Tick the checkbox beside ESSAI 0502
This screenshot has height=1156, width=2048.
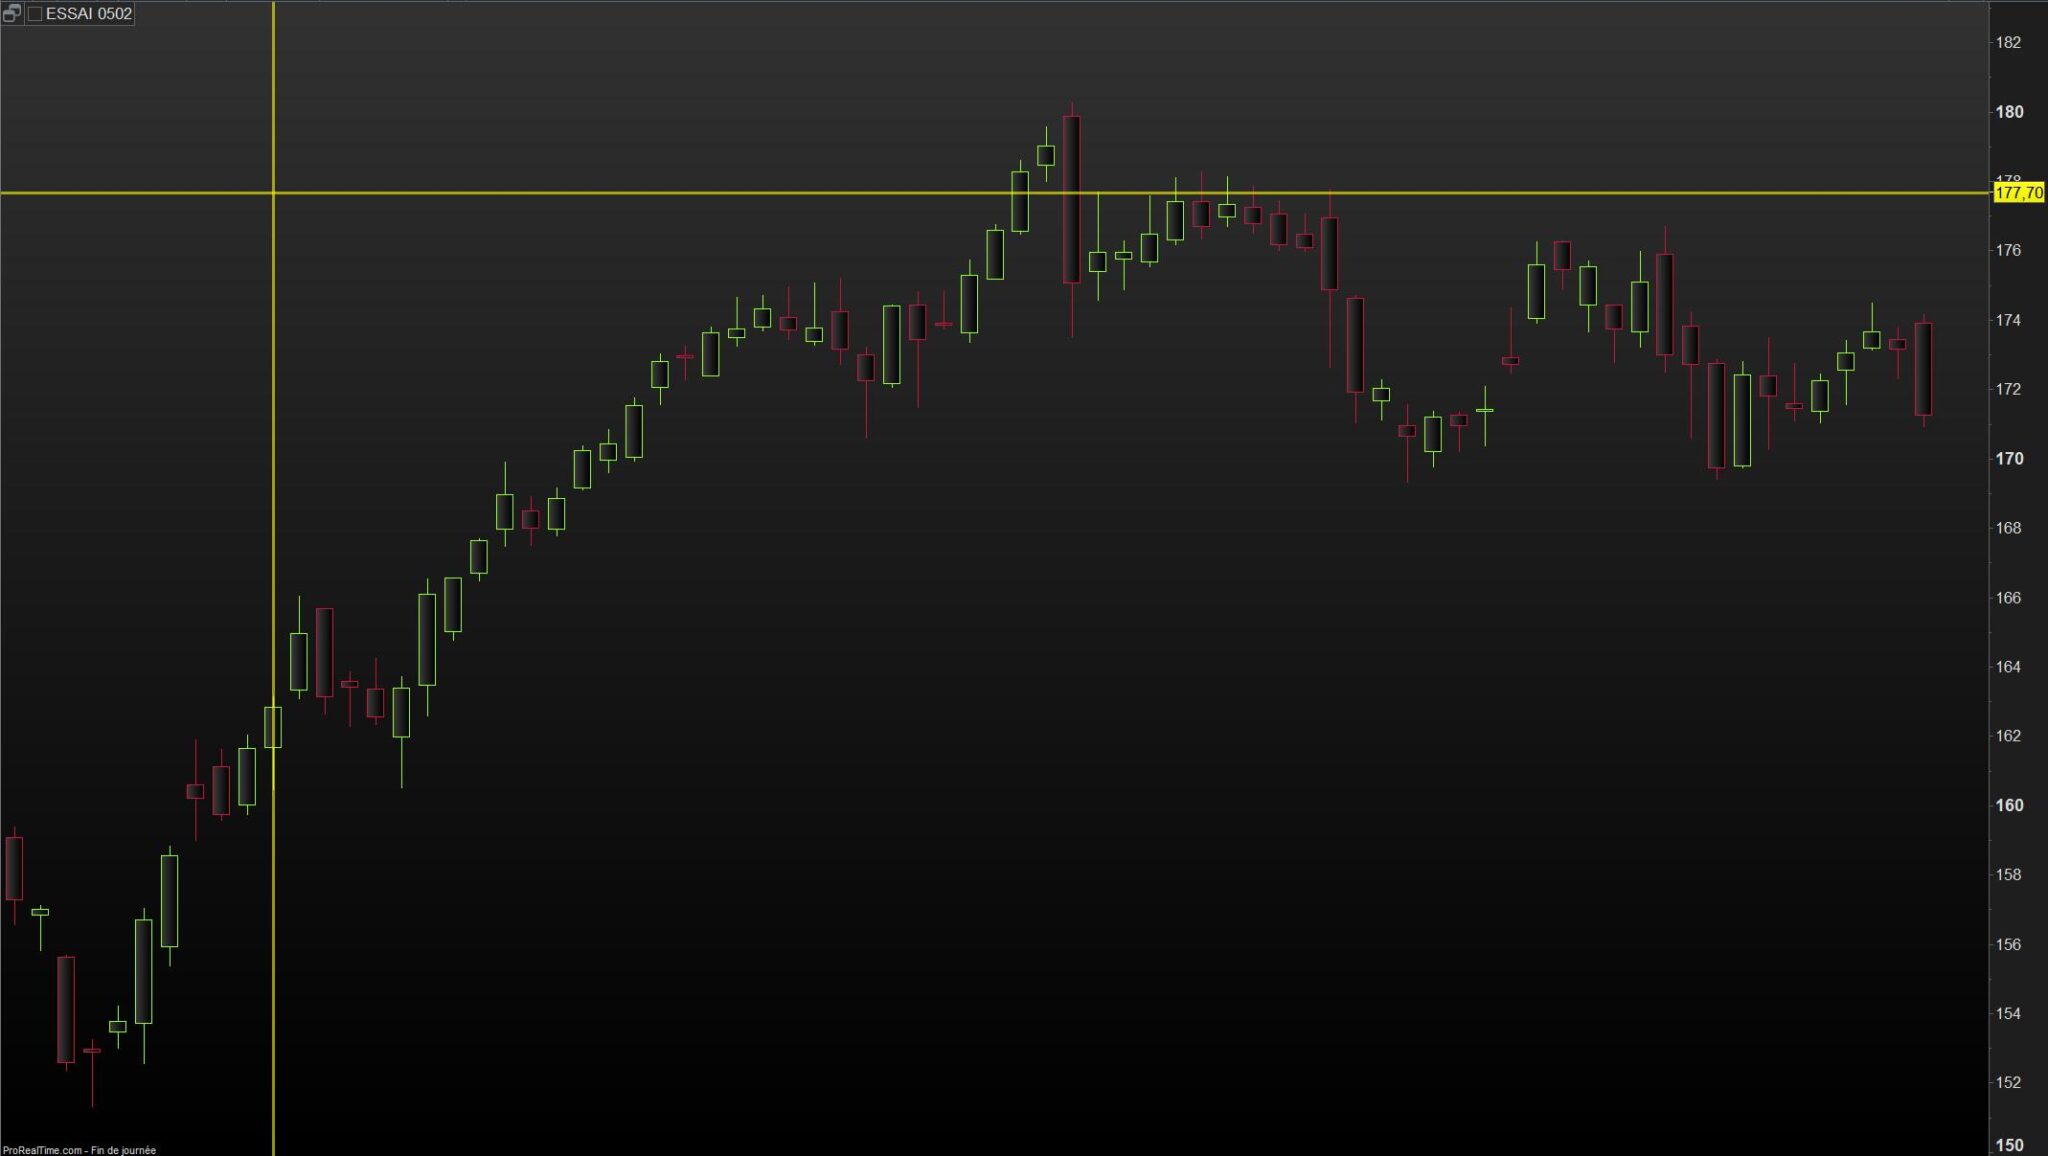[35, 14]
